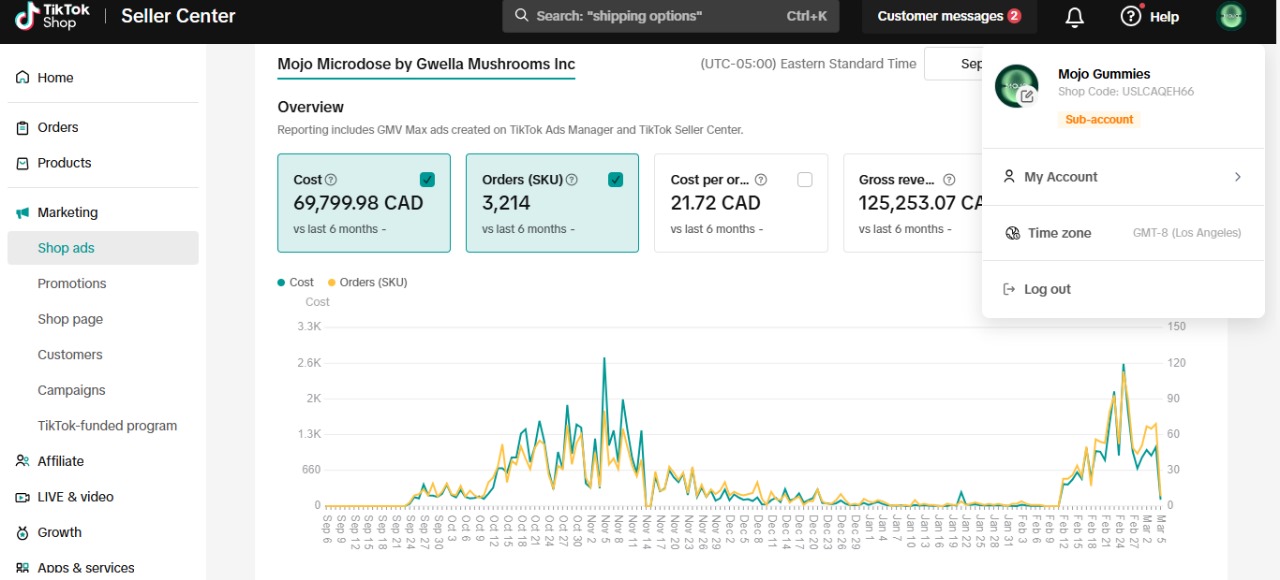Viewport: 1280px width, 580px height.
Task: Uncheck the Orders (SKU) metric checkbox
Action: click(x=615, y=180)
